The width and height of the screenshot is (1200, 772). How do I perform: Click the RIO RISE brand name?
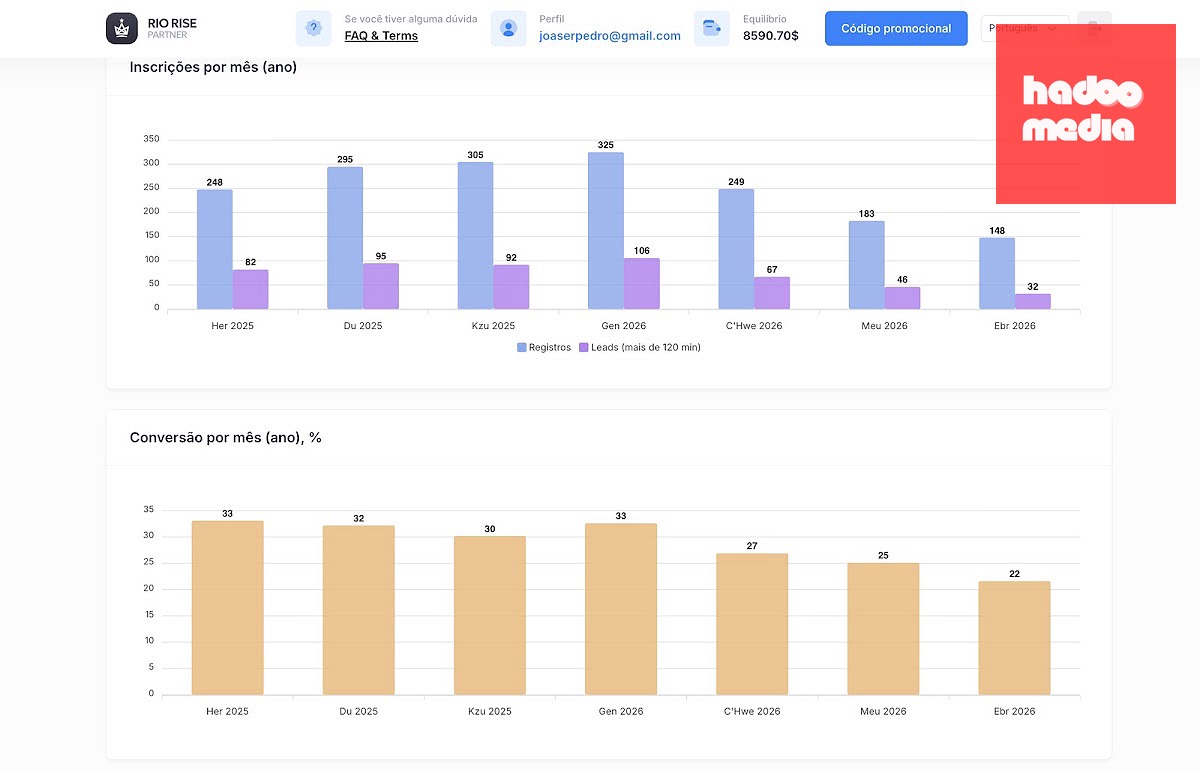click(172, 23)
